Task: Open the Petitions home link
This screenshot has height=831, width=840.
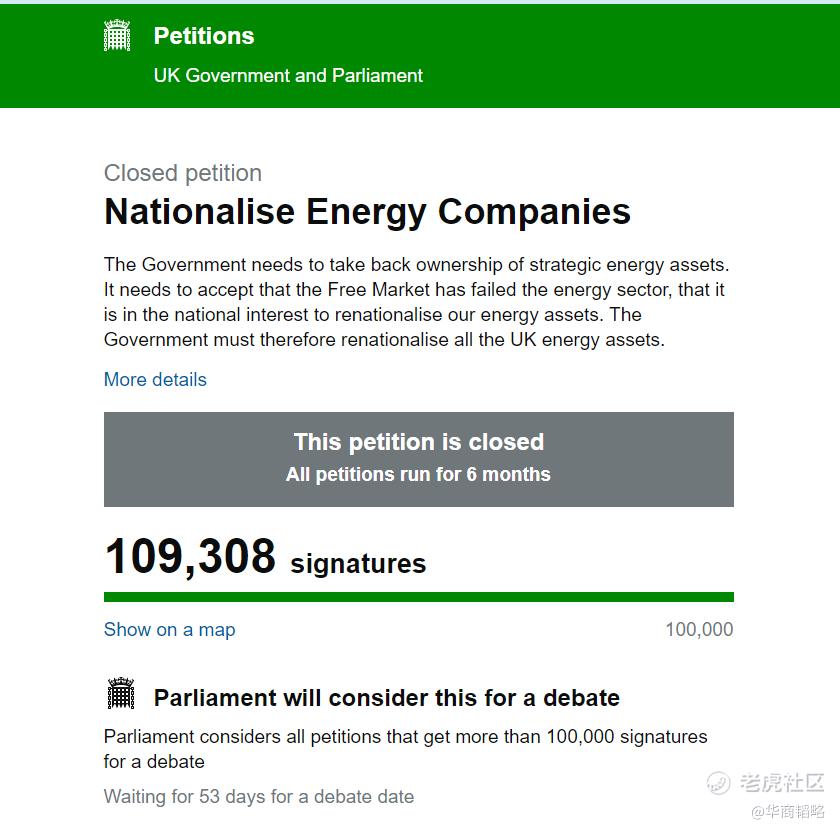Action: [204, 36]
